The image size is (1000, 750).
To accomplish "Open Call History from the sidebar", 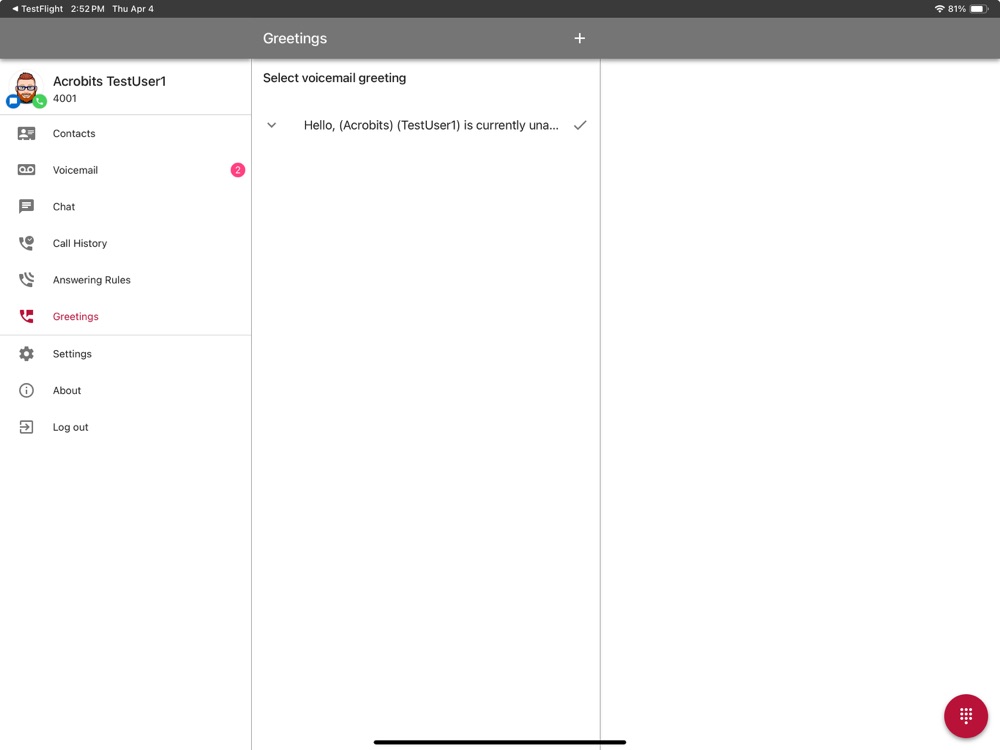I will pos(126,243).
